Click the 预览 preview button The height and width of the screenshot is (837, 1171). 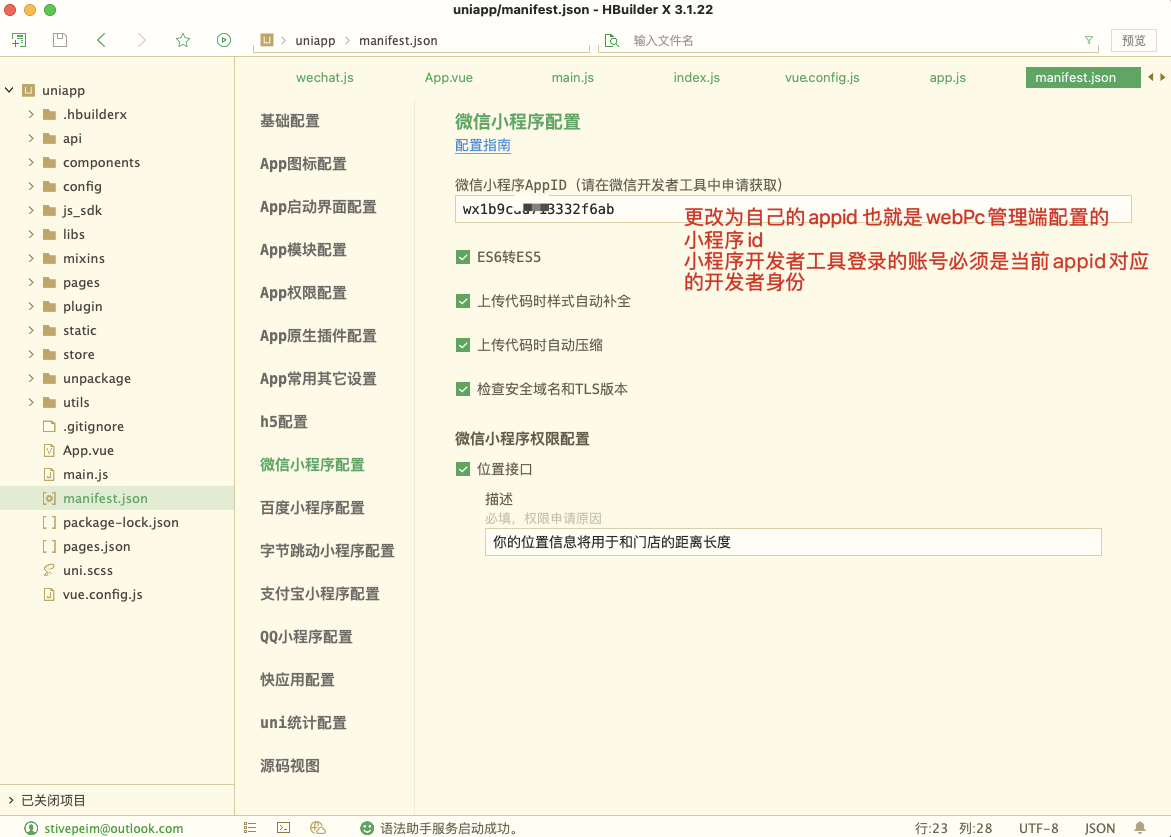click(1134, 40)
